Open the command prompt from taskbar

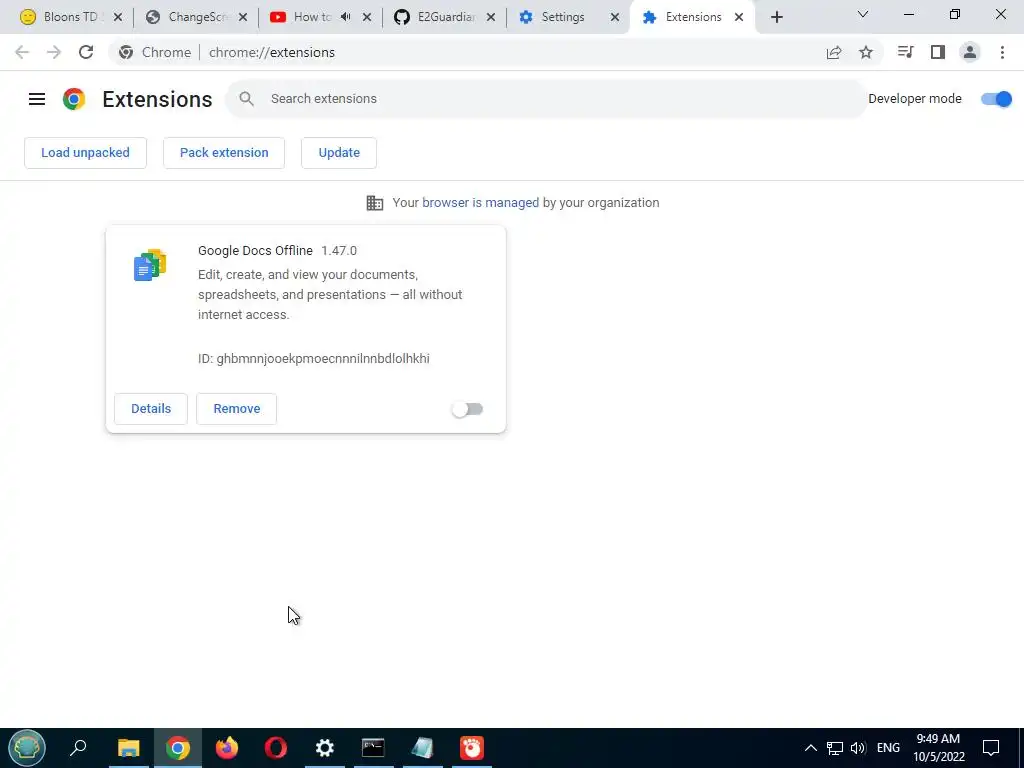pyautogui.click(x=373, y=748)
